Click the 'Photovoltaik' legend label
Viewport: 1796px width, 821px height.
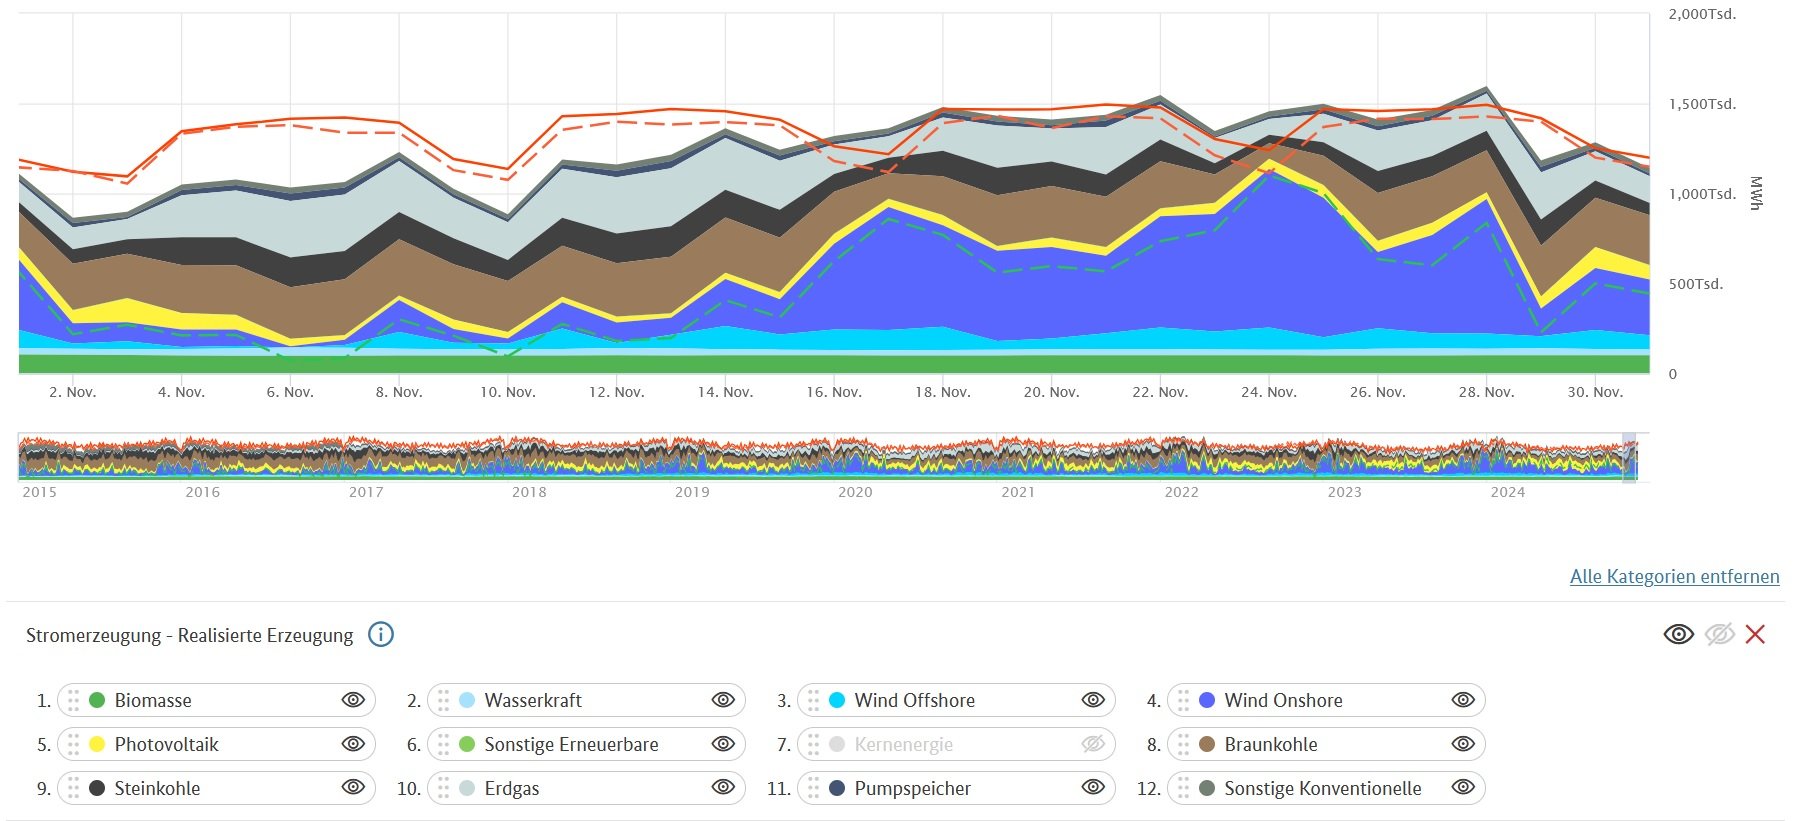point(167,745)
